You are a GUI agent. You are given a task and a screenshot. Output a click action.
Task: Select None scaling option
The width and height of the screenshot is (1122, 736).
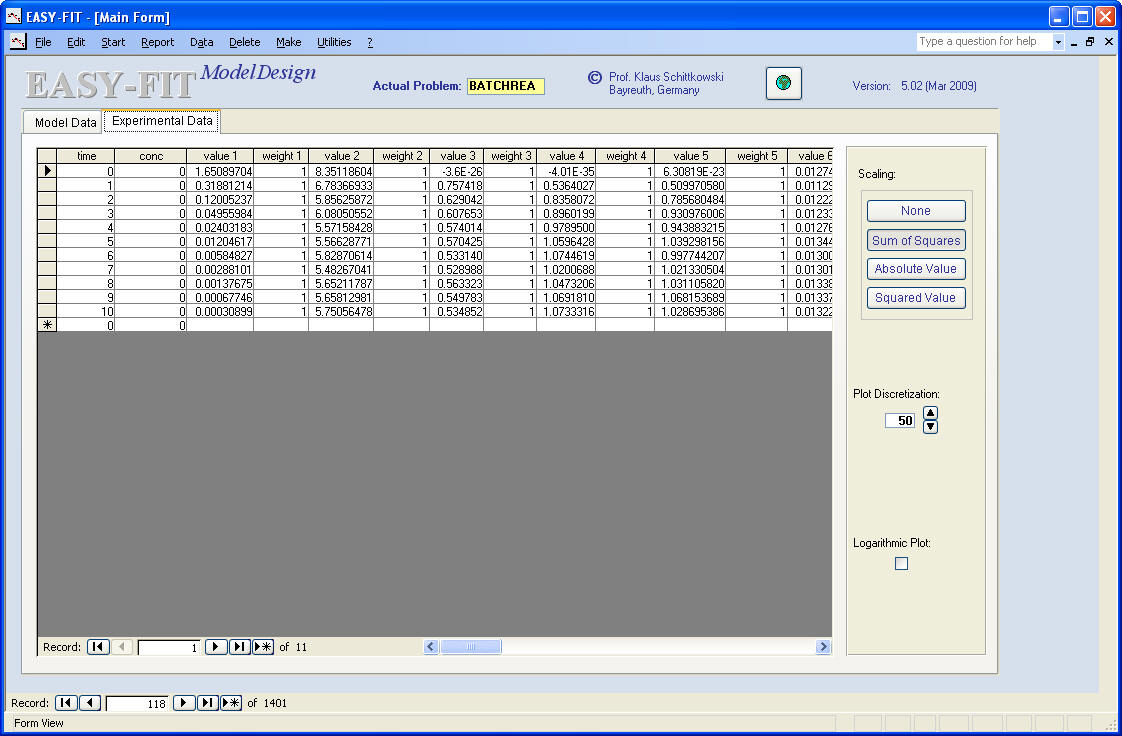coord(915,211)
